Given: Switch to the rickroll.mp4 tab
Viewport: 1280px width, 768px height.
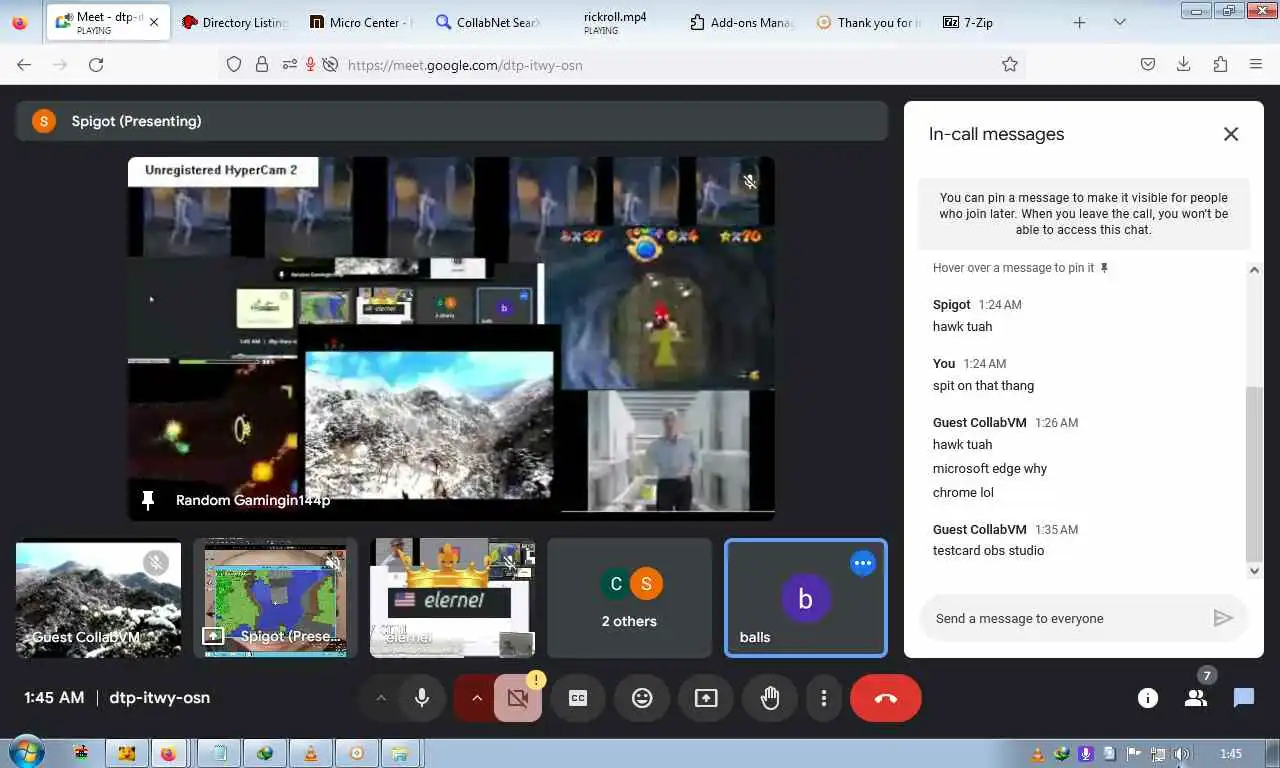Looking at the screenshot, I should click(615, 22).
